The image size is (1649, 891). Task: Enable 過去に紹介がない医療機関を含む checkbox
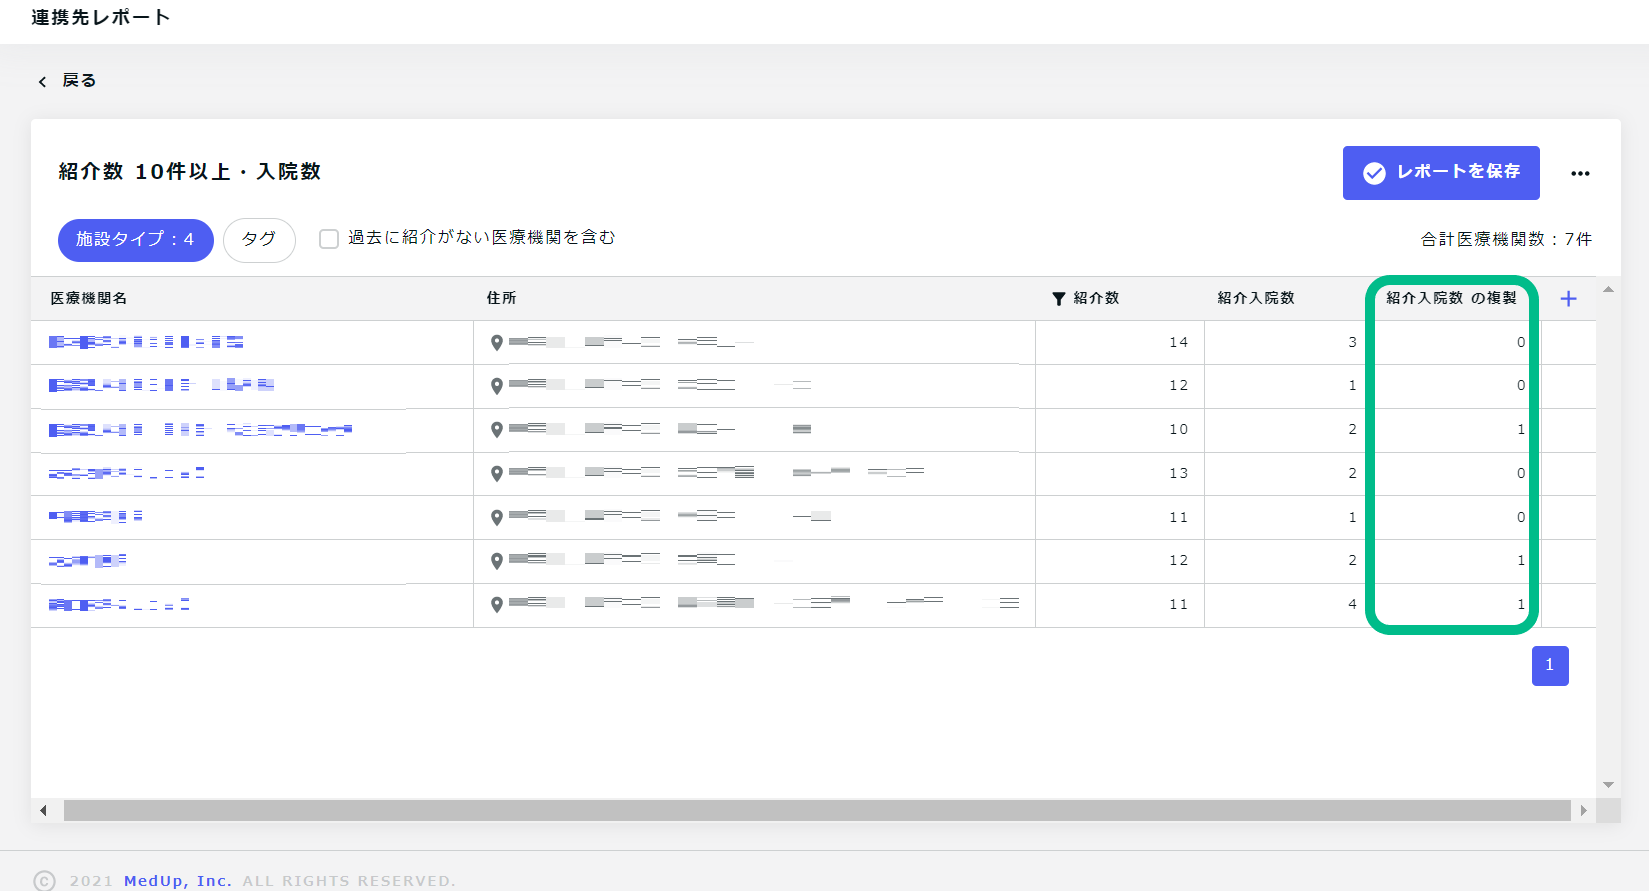click(x=328, y=239)
